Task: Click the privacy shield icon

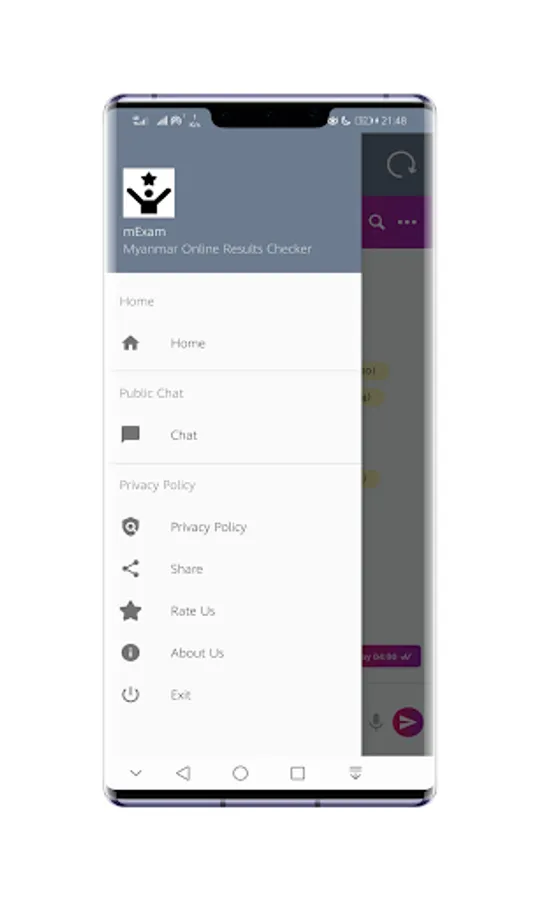Action: click(131, 526)
